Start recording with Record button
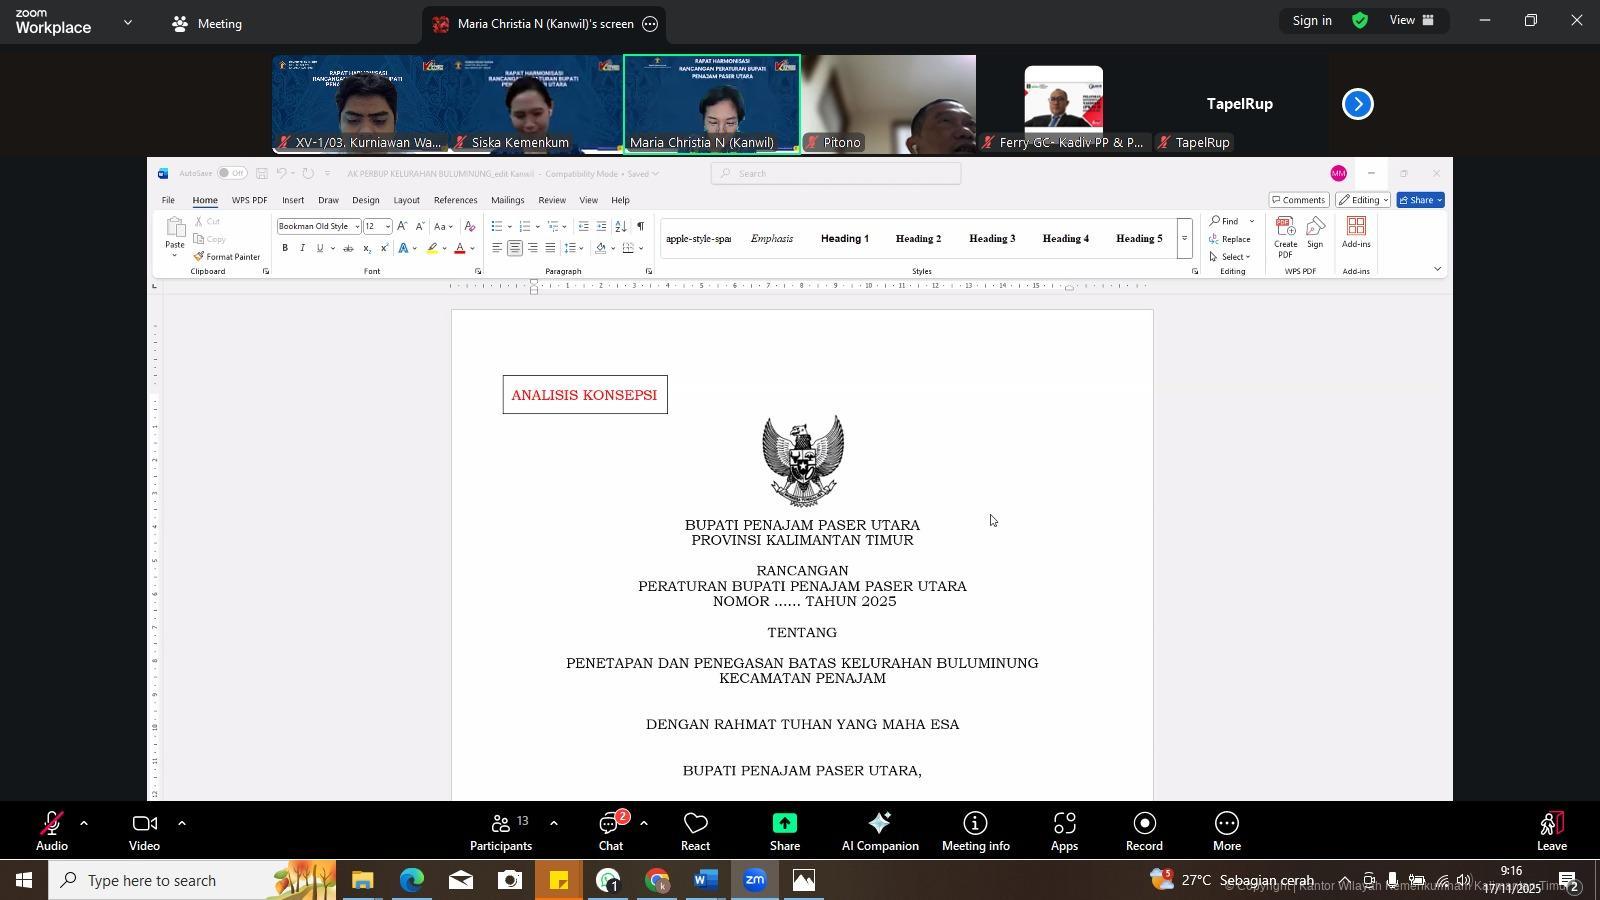This screenshot has height=900, width=1600. point(1144,831)
